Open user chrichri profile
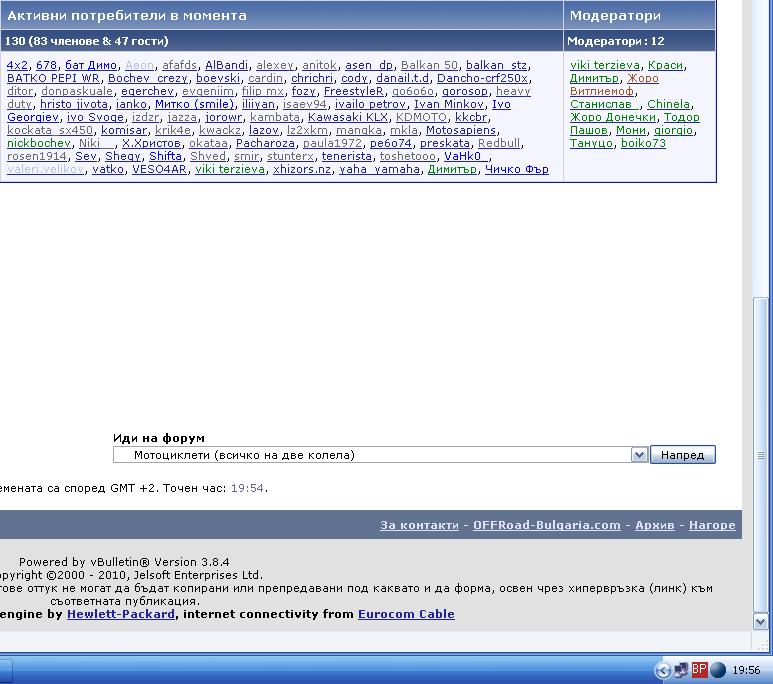Screen dimensions: 773x684 coord(312,78)
